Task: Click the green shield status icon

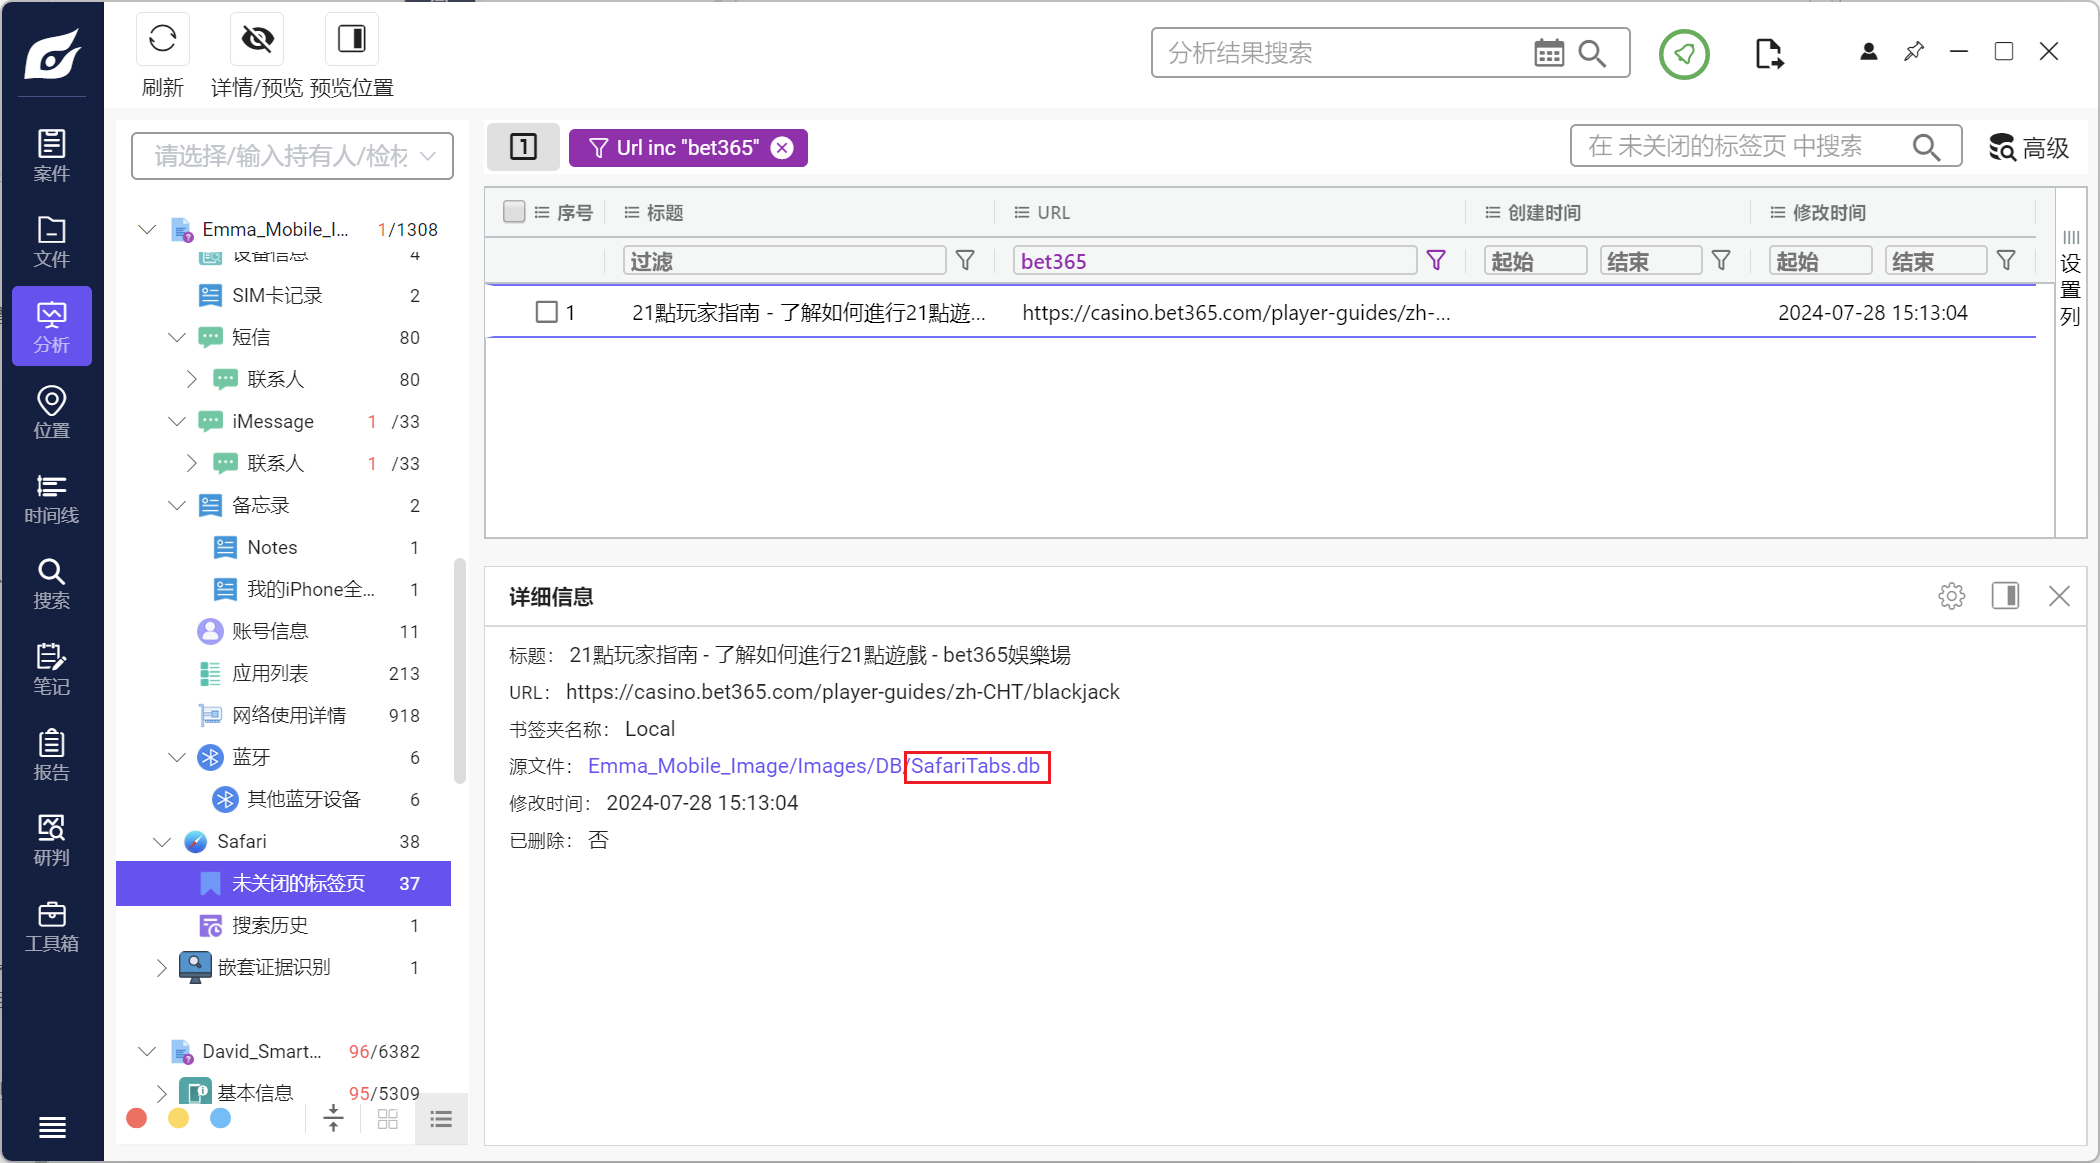Action: (1684, 54)
